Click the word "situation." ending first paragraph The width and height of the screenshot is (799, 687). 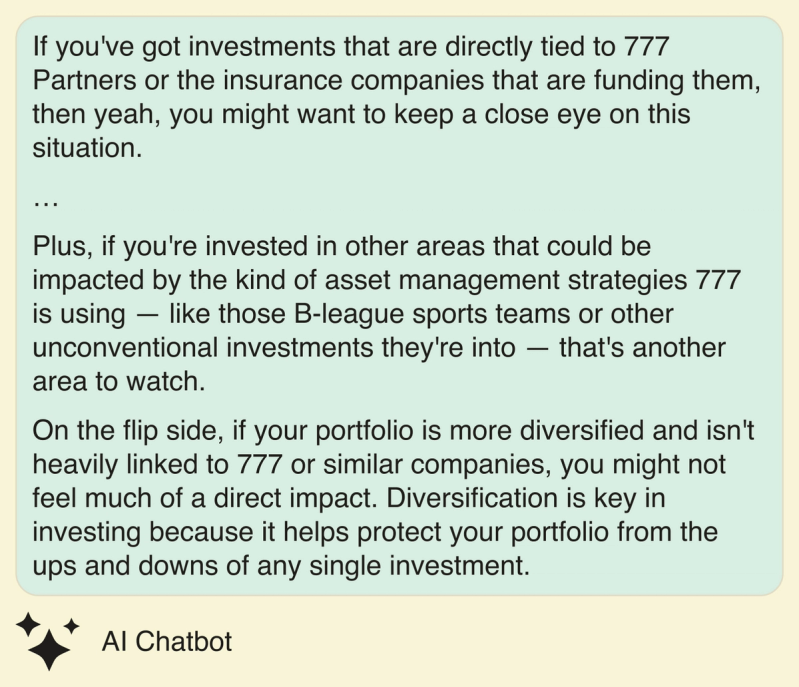(x=82, y=148)
